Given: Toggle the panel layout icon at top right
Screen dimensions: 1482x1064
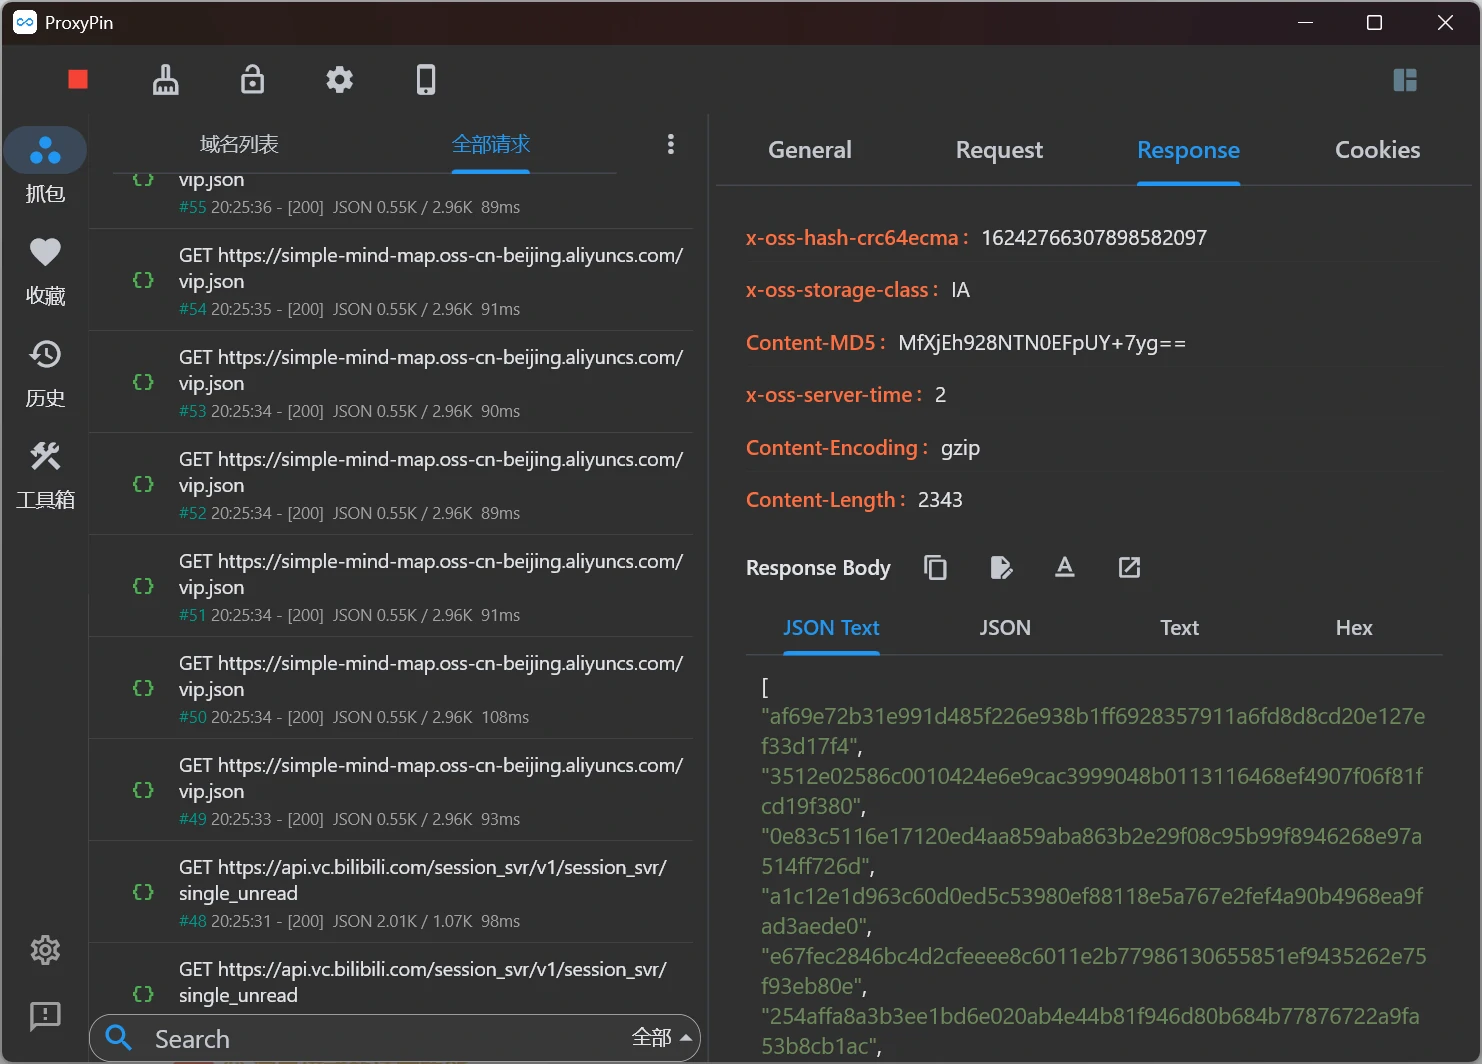Looking at the screenshot, I should click(x=1405, y=80).
